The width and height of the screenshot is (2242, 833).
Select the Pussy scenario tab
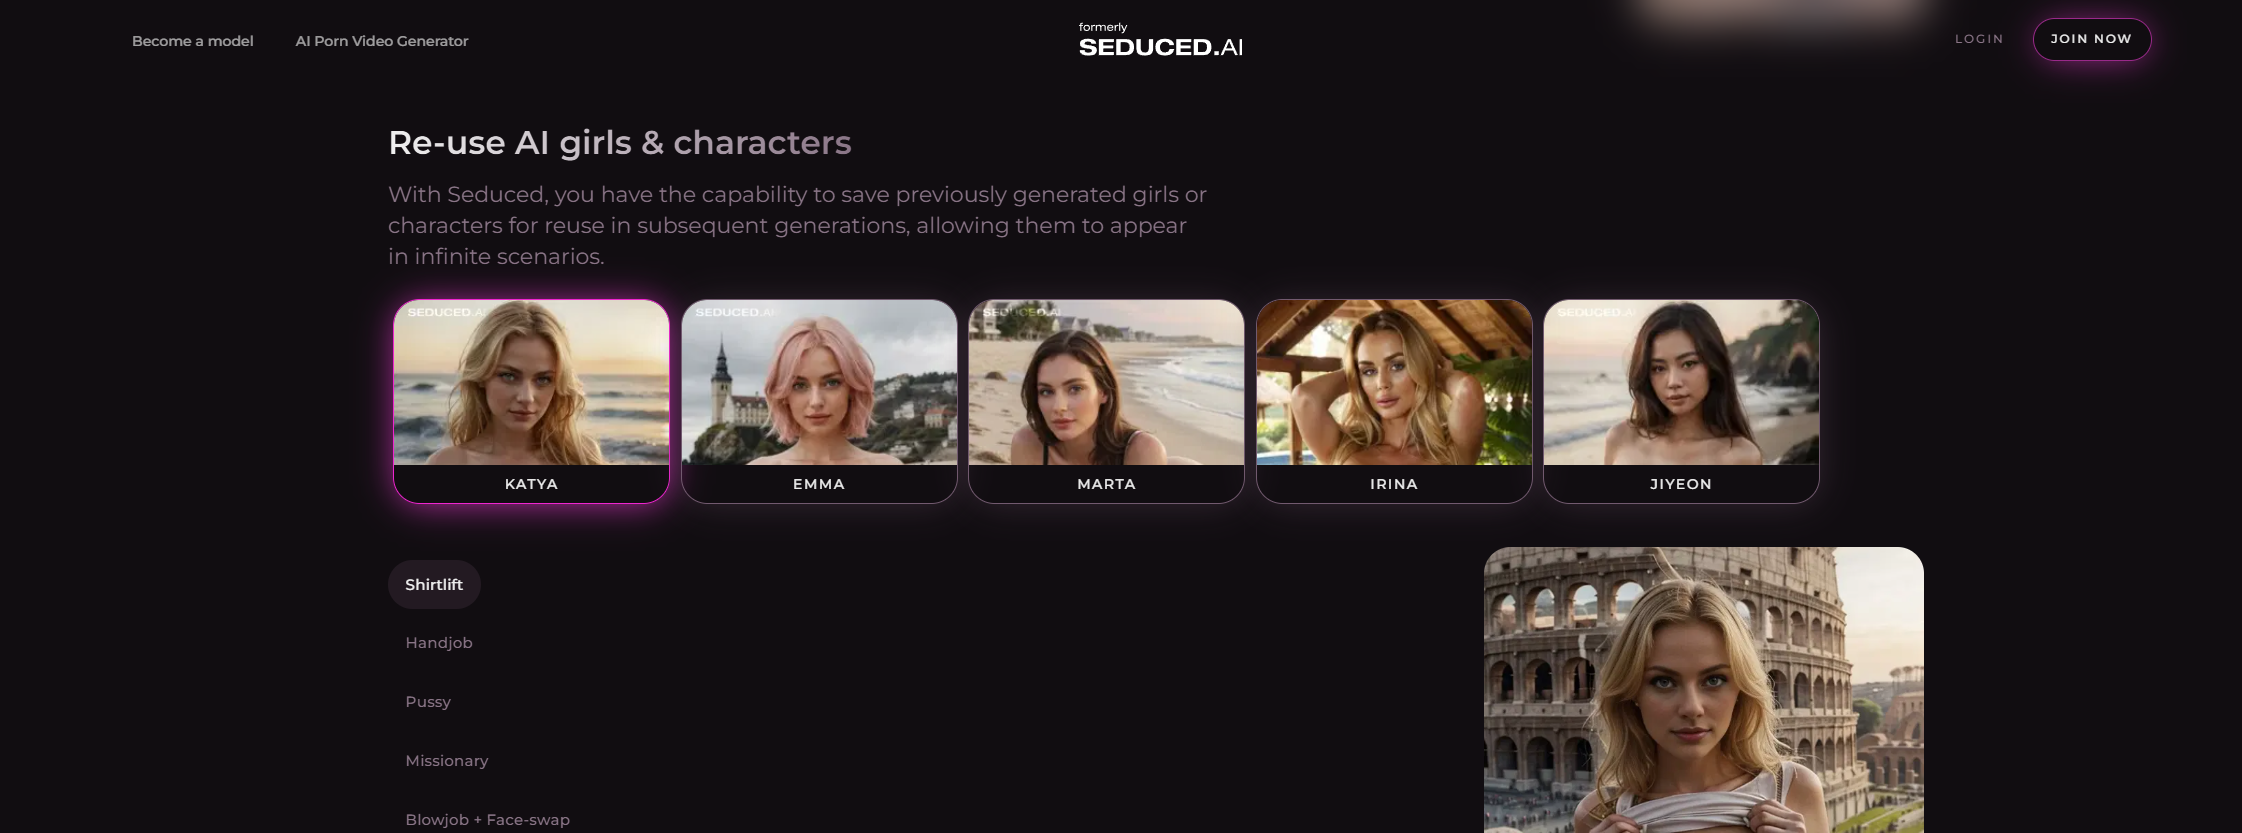click(428, 702)
